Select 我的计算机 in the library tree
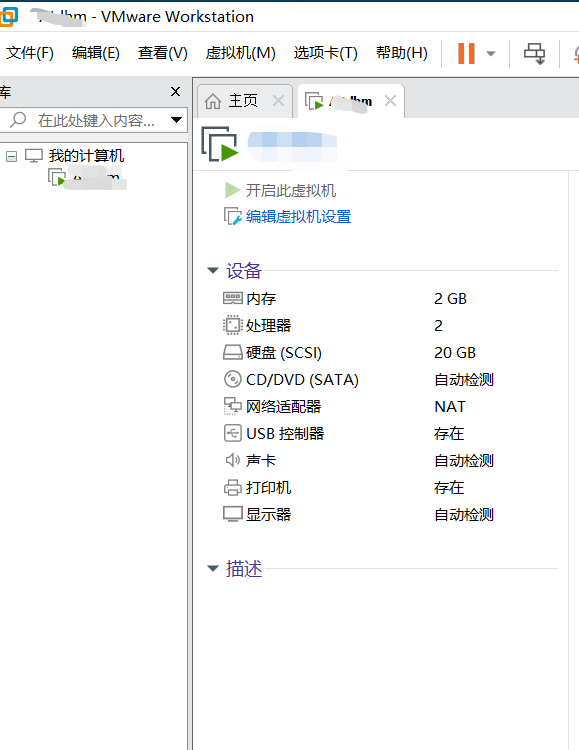The image size is (579, 750). pyautogui.click(x=86, y=155)
